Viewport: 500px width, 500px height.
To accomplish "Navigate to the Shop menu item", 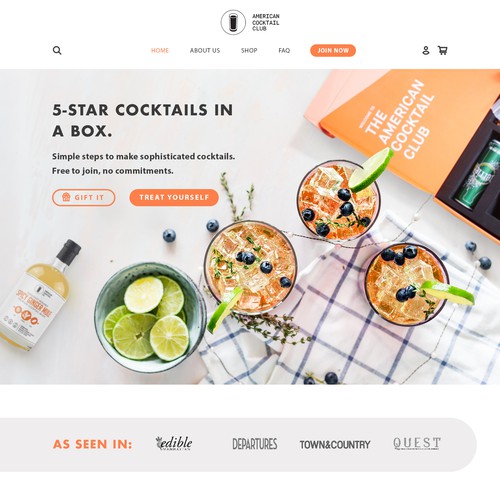I will point(249,50).
